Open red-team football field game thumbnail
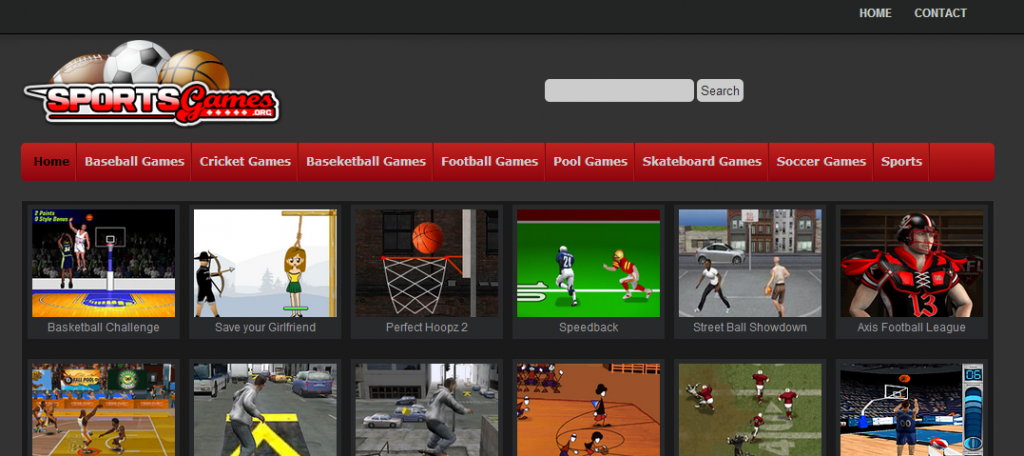1024x456 pixels. pyautogui.click(x=750, y=410)
